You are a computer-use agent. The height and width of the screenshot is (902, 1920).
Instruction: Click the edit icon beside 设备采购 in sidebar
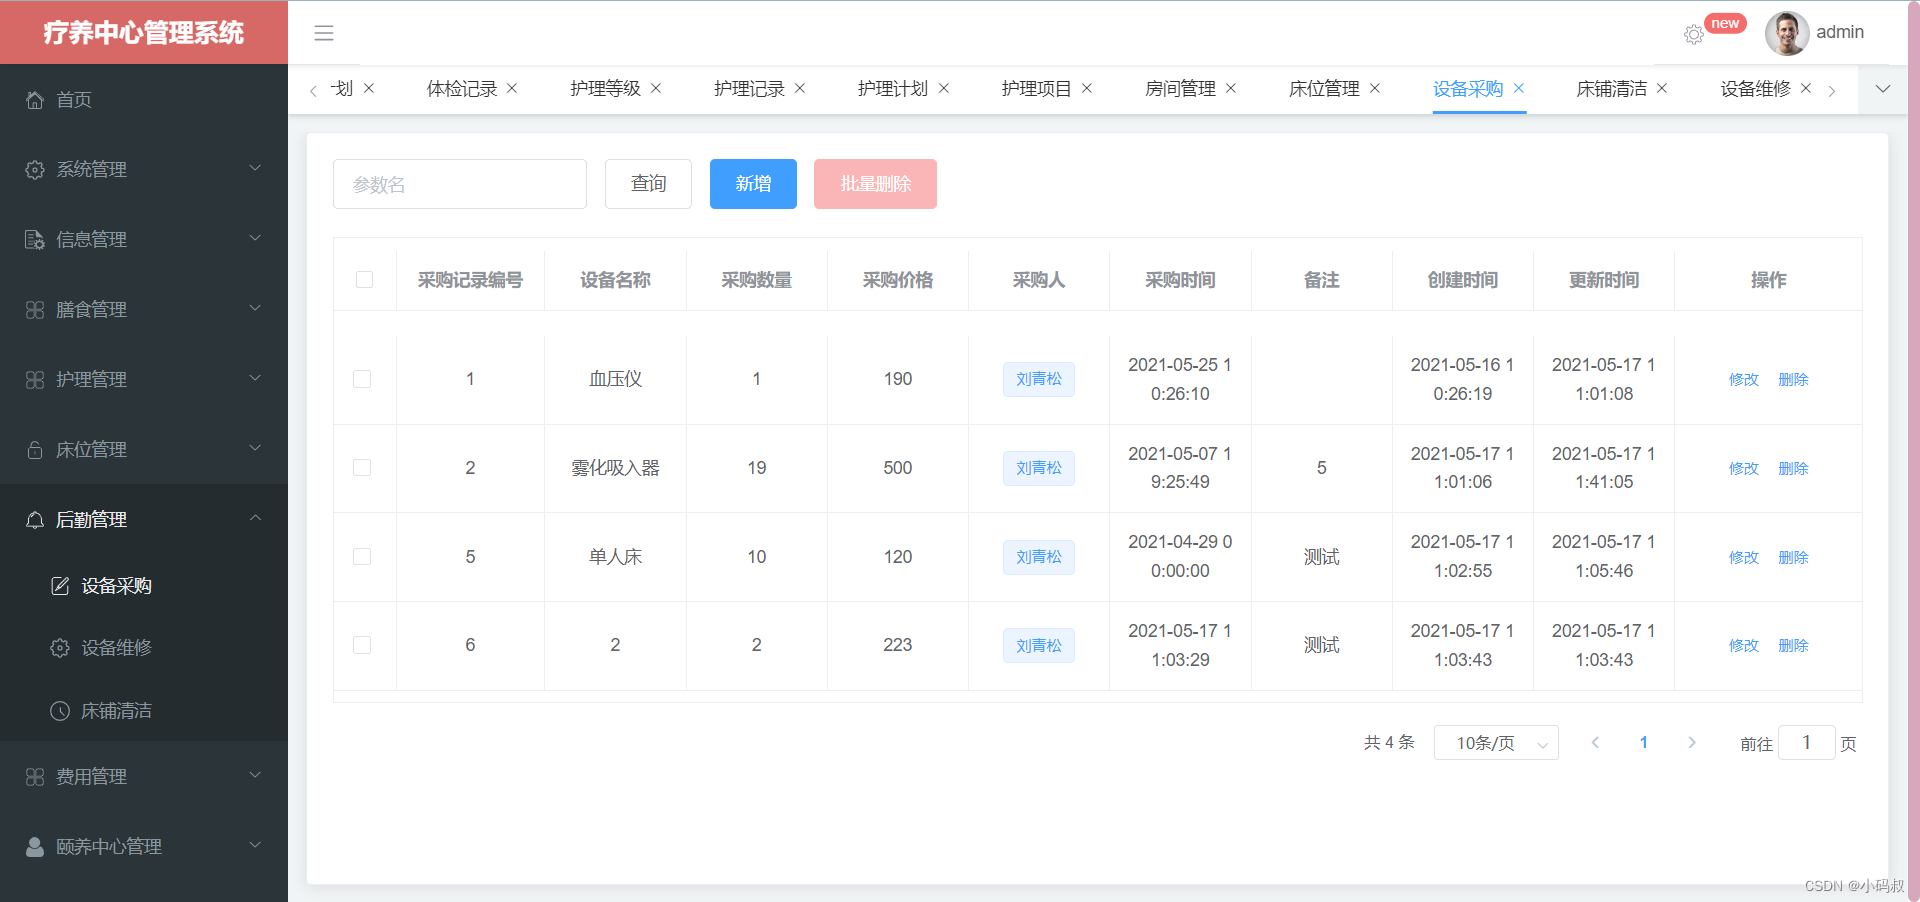[60, 586]
